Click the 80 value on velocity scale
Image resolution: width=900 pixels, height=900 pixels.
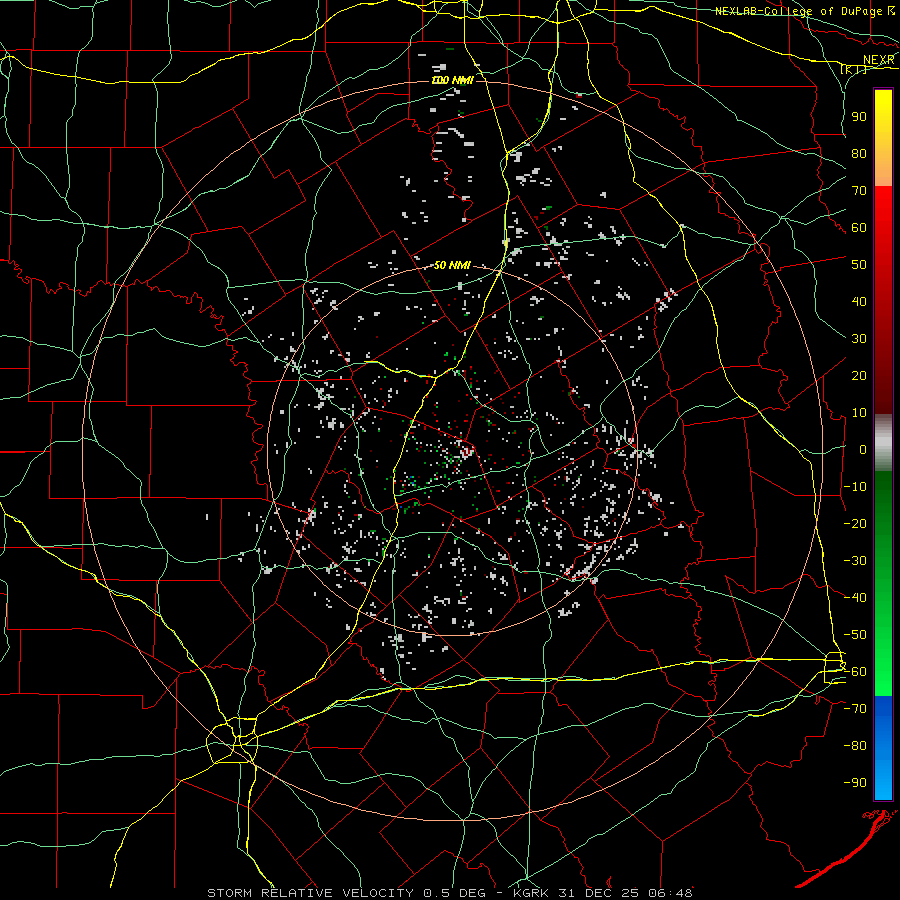tap(859, 153)
